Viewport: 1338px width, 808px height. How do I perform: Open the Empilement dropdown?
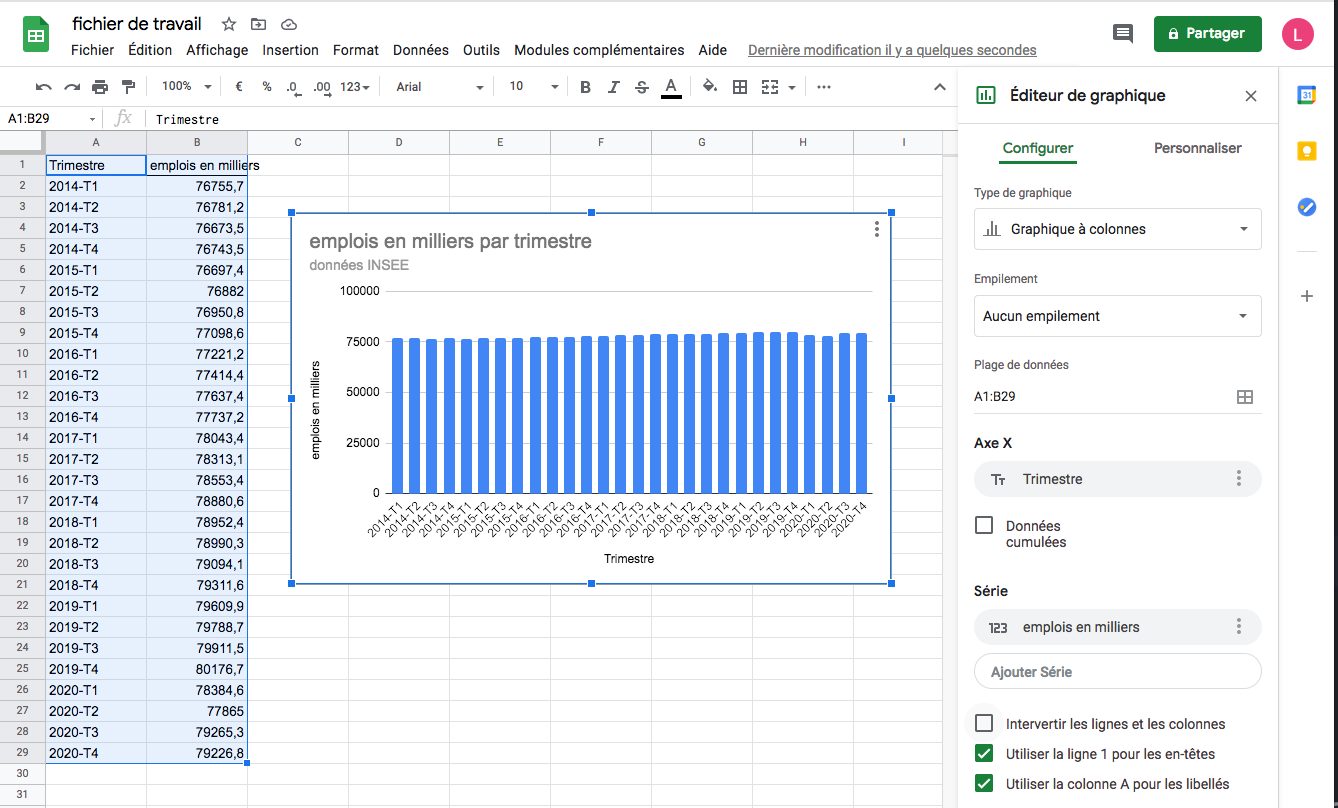click(x=1117, y=316)
